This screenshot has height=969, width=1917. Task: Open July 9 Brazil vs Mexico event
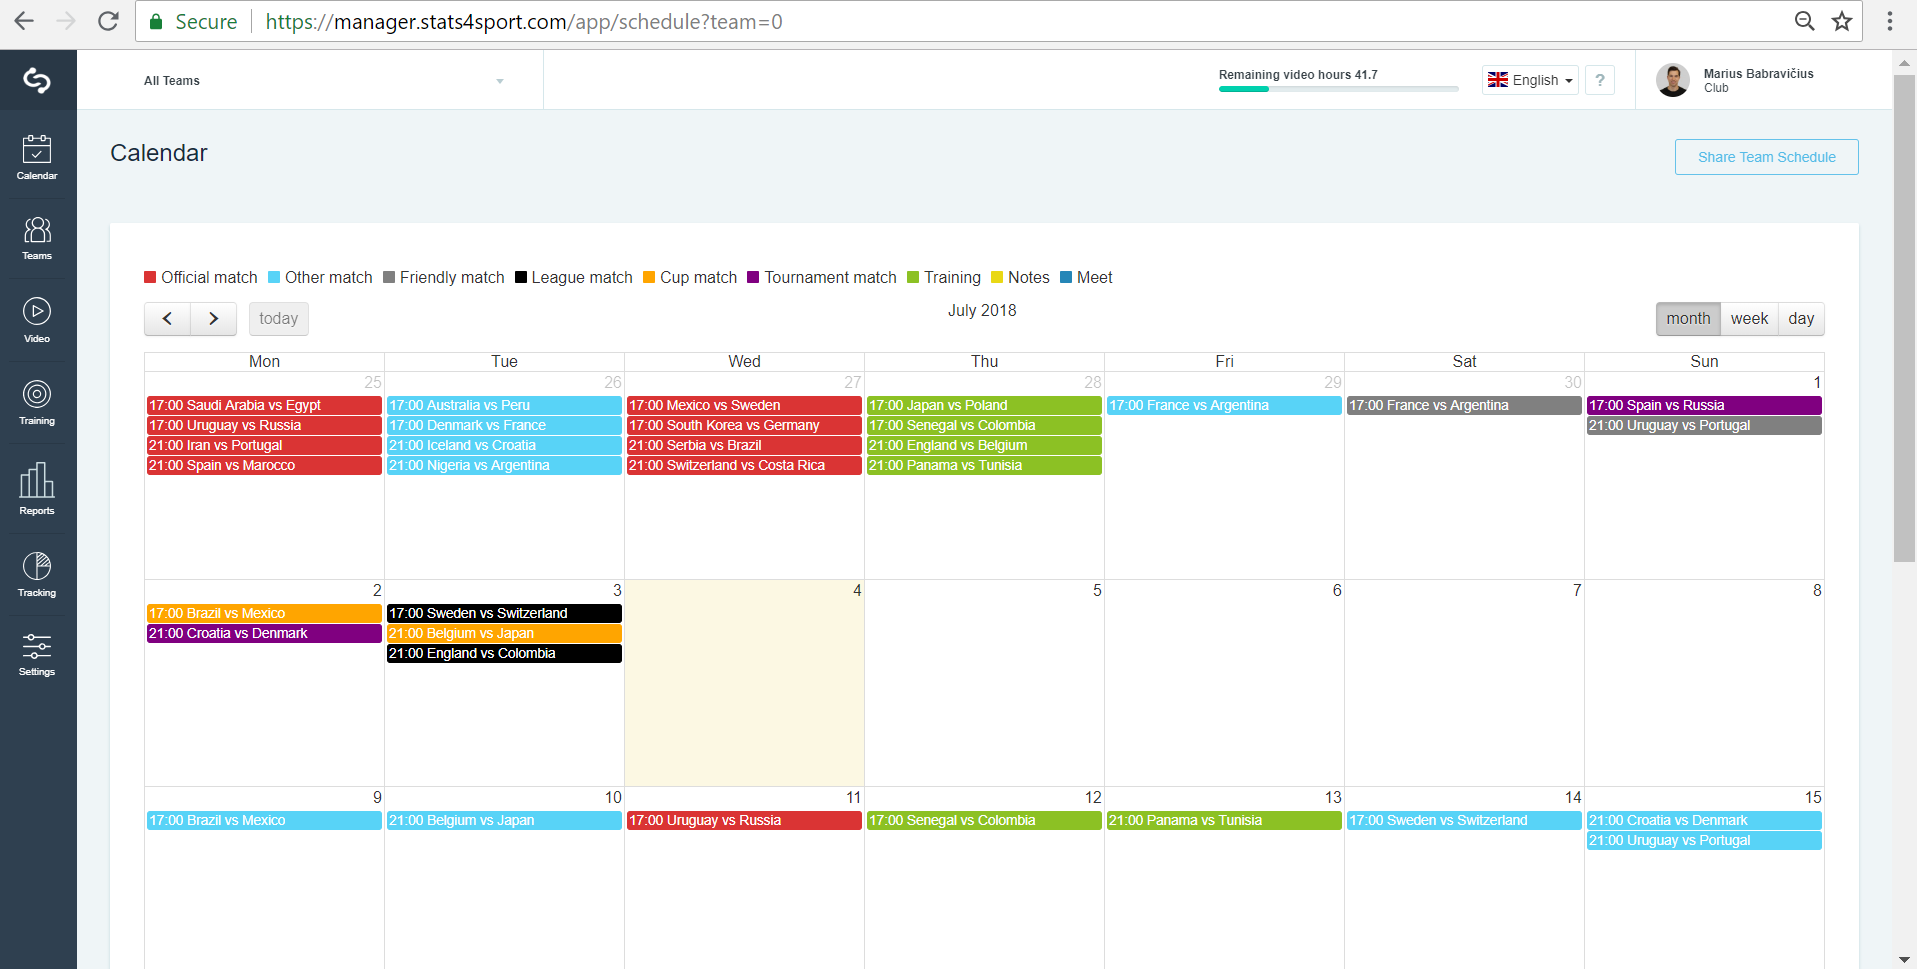(x=264, y=820)
